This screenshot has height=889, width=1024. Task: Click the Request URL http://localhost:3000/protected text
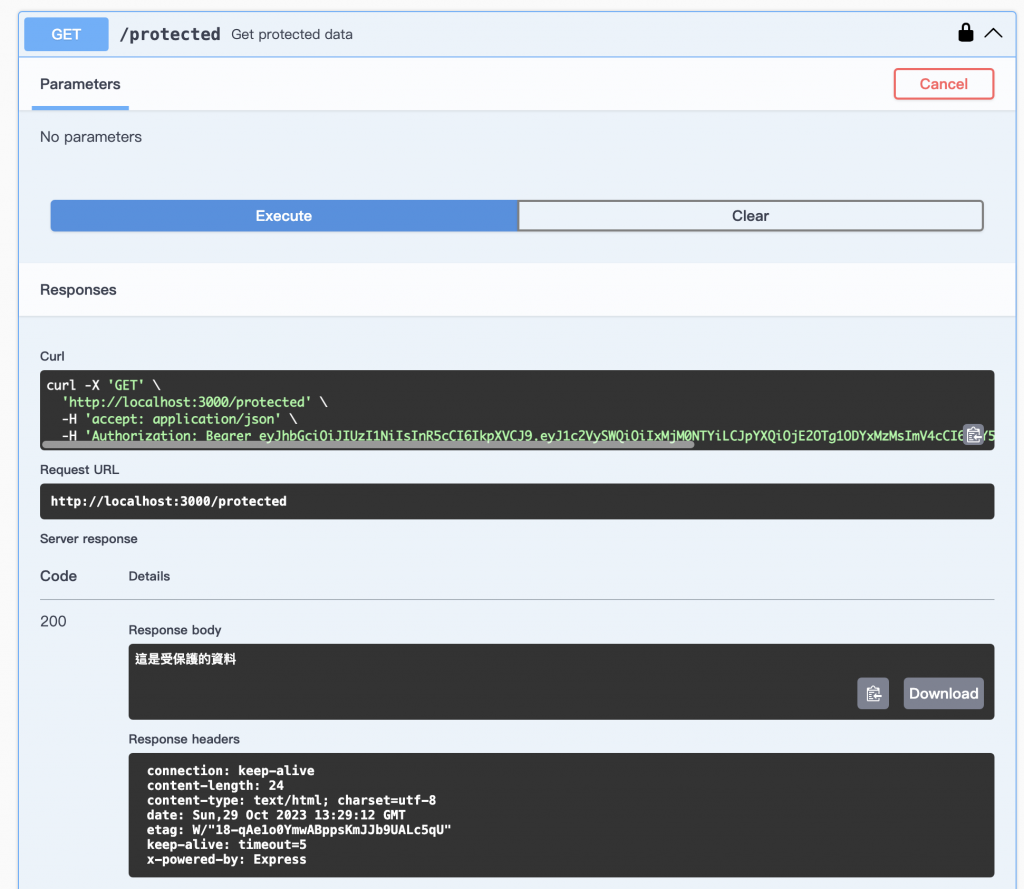coord(168,502)
